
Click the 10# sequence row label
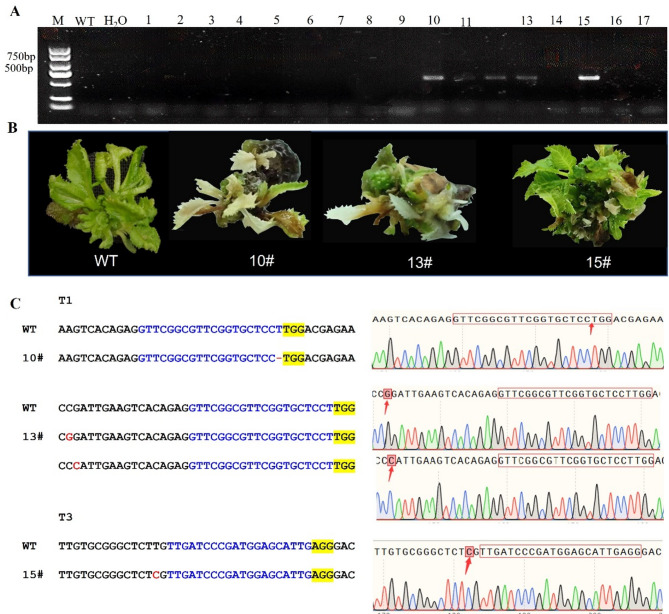pyautogui.click(x=33, y=358)
